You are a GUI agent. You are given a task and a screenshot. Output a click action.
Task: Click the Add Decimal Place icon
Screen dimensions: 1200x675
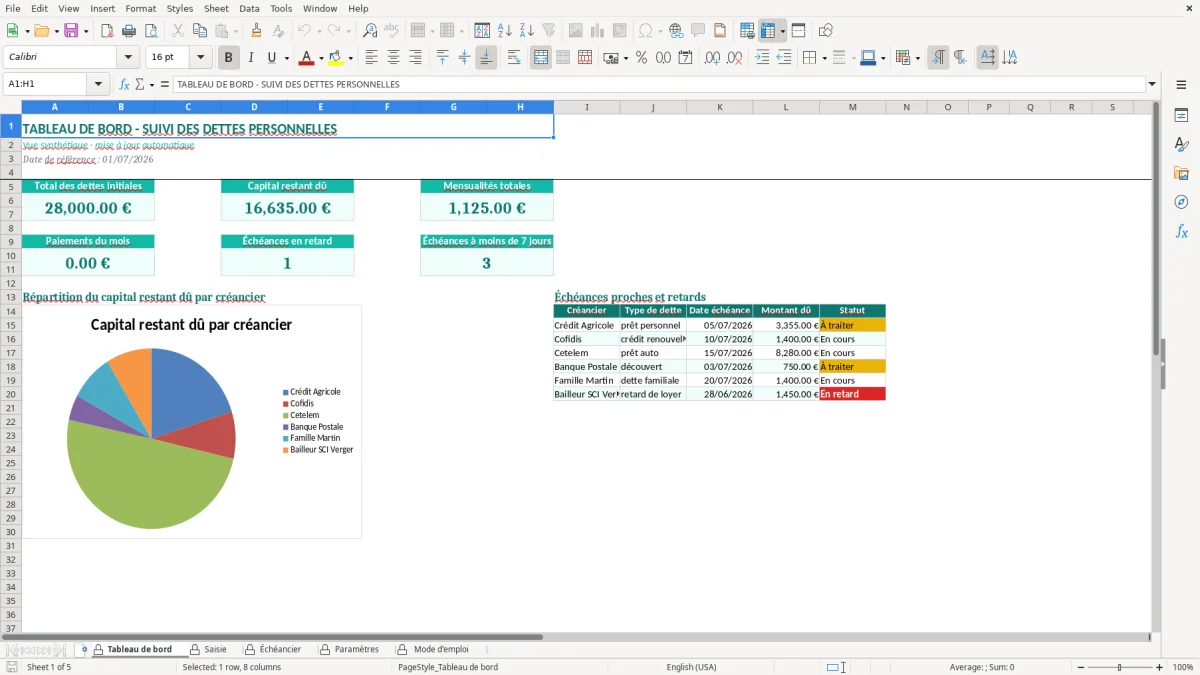pyautogui.click(x=713, y=58)
